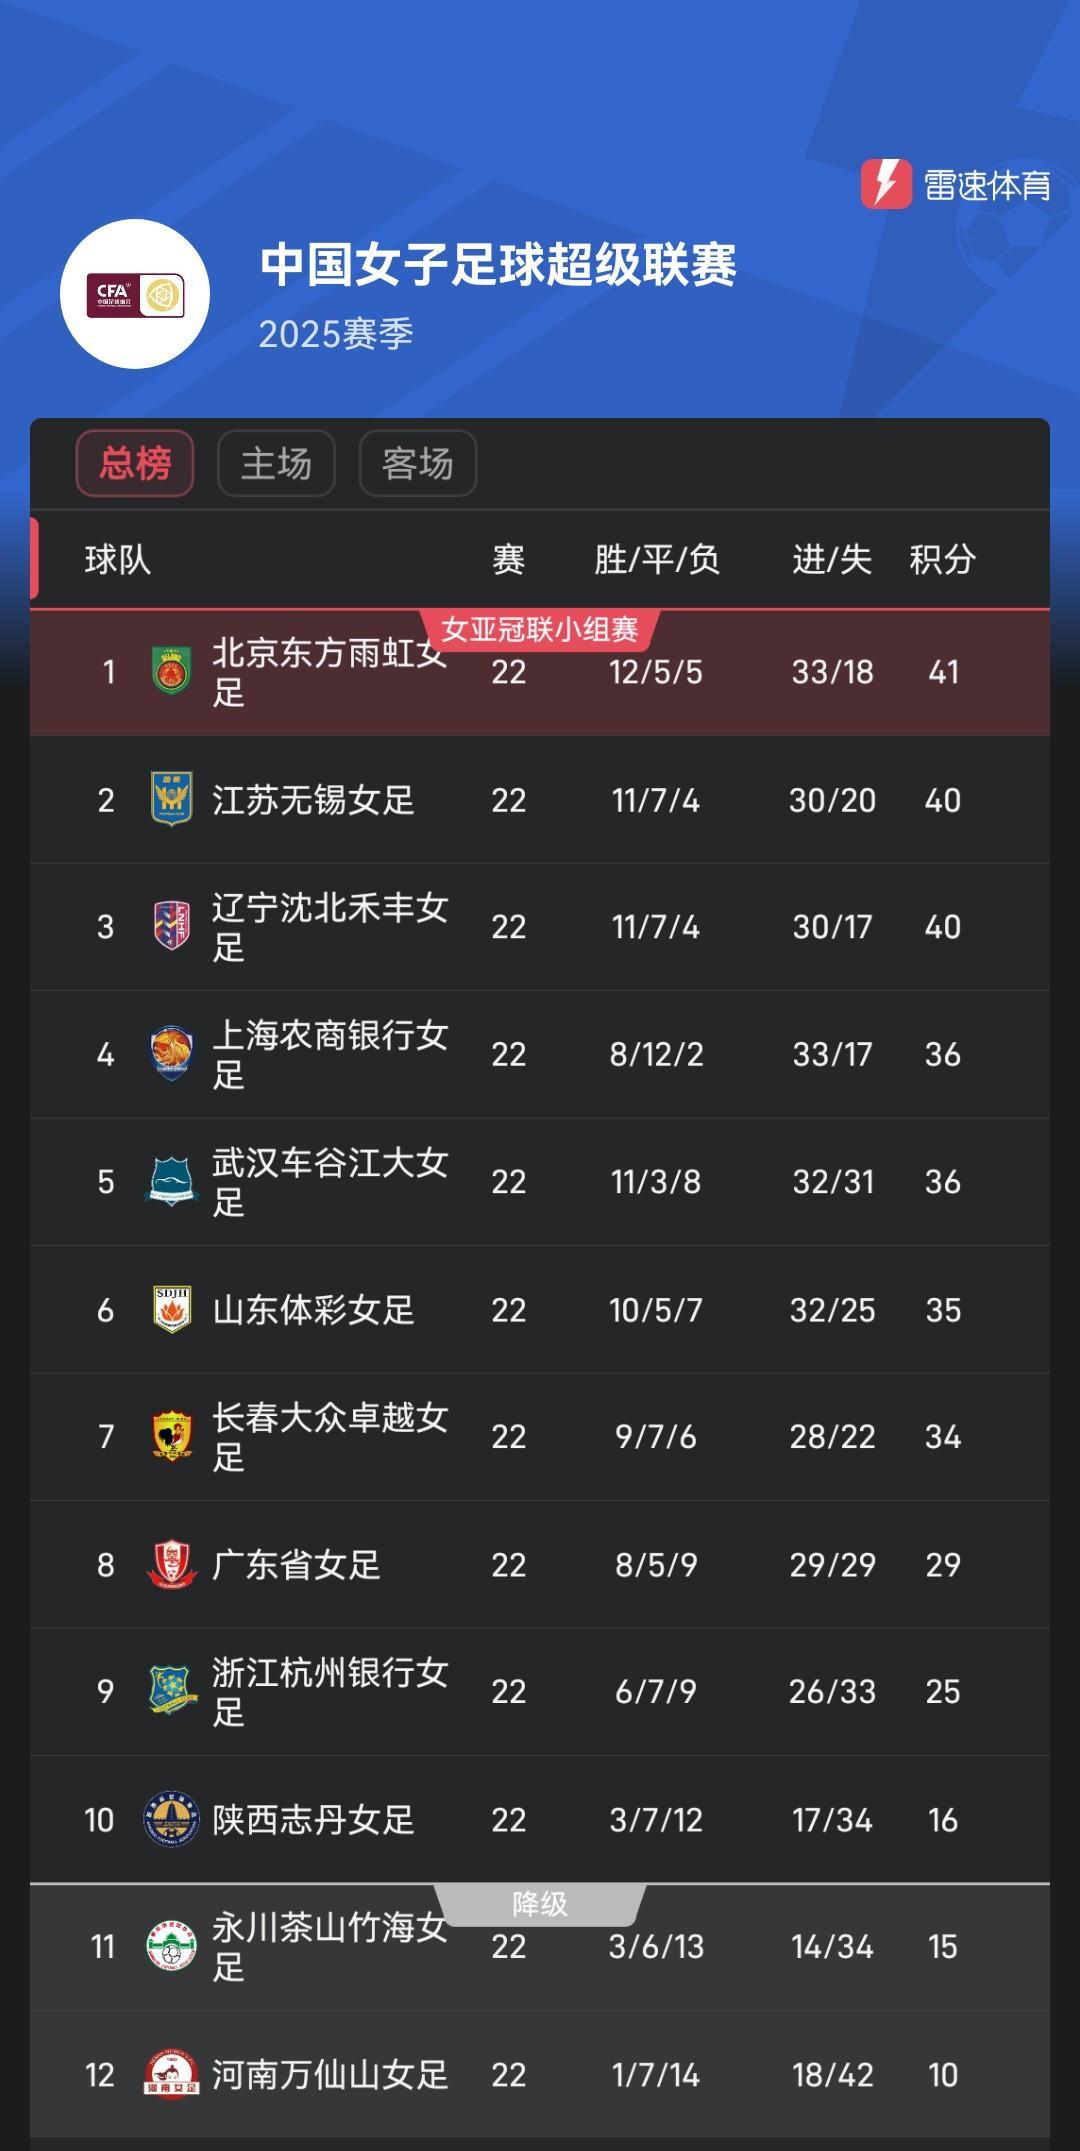Switch to the 总榜 overall standings tab
This screenshot has width=1080, height=2151.
click(135, 463)
